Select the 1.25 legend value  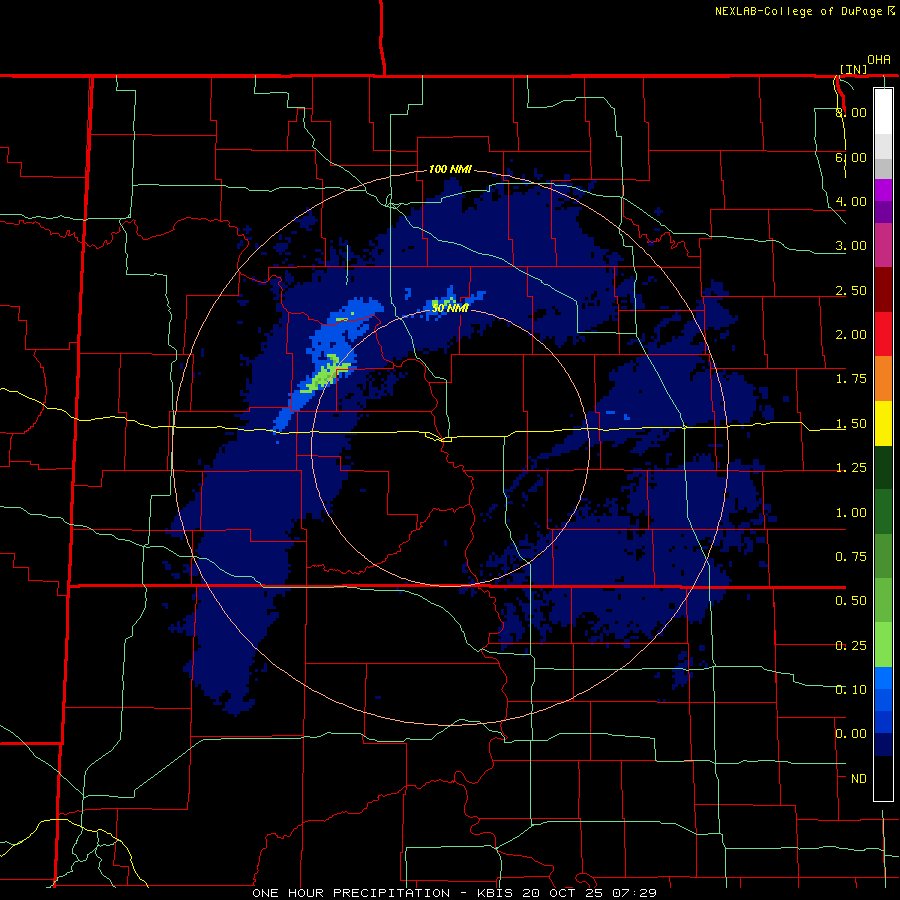[851, 468]
